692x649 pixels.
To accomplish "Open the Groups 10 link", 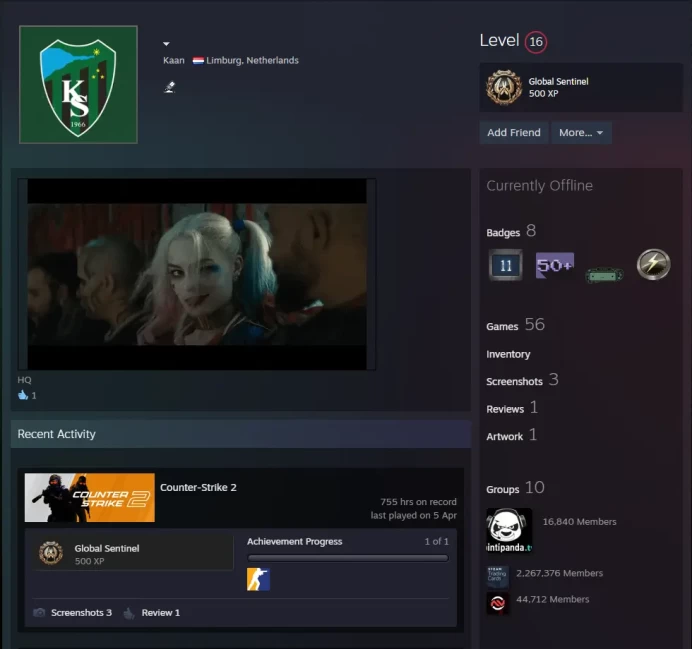I will (515, 488).
